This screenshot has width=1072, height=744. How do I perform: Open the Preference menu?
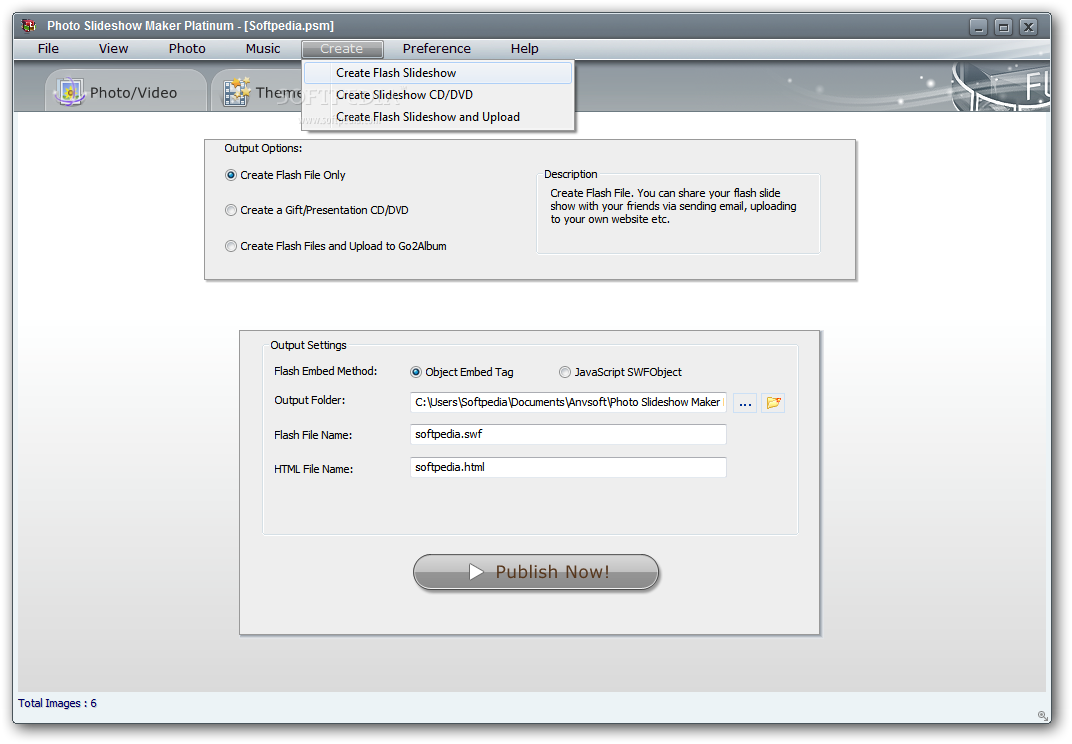[436, 49]
